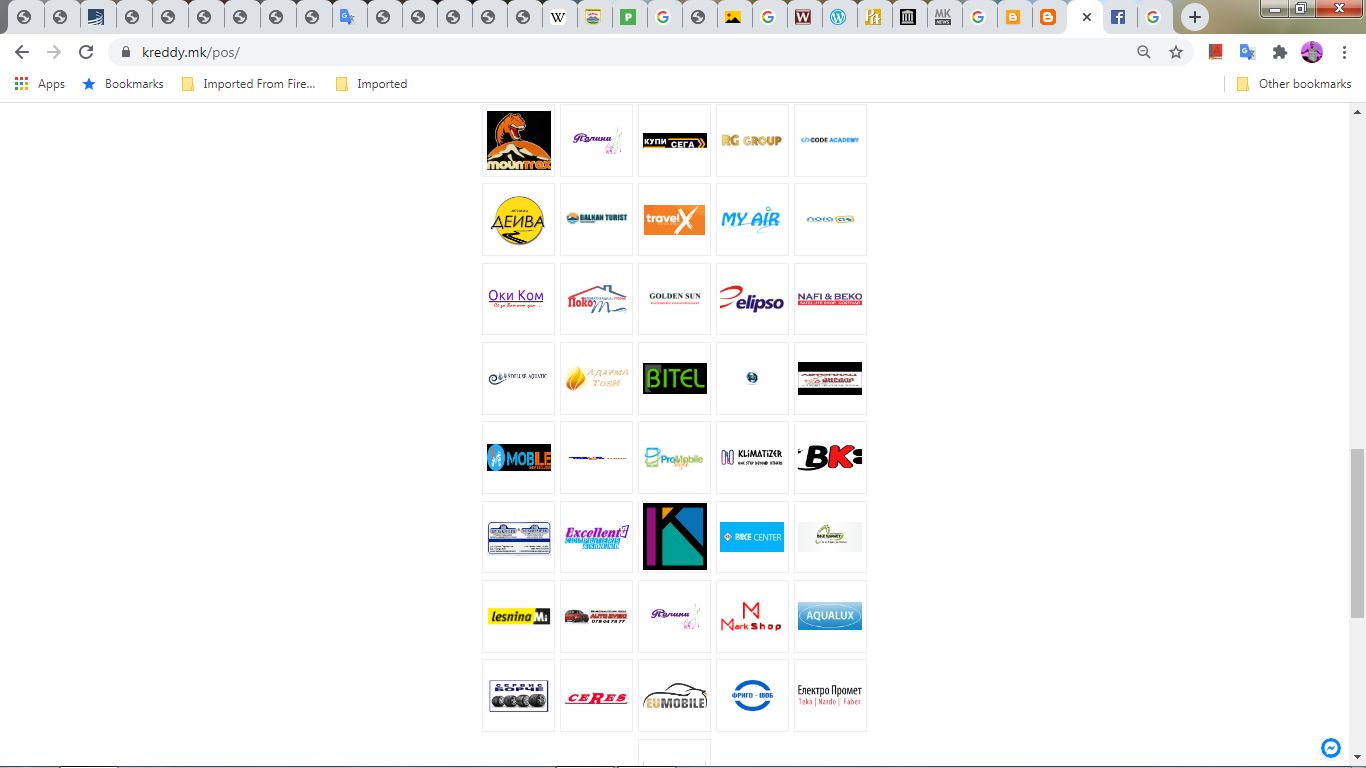Click the Електро Промет logo

click(x=830, y=695)
